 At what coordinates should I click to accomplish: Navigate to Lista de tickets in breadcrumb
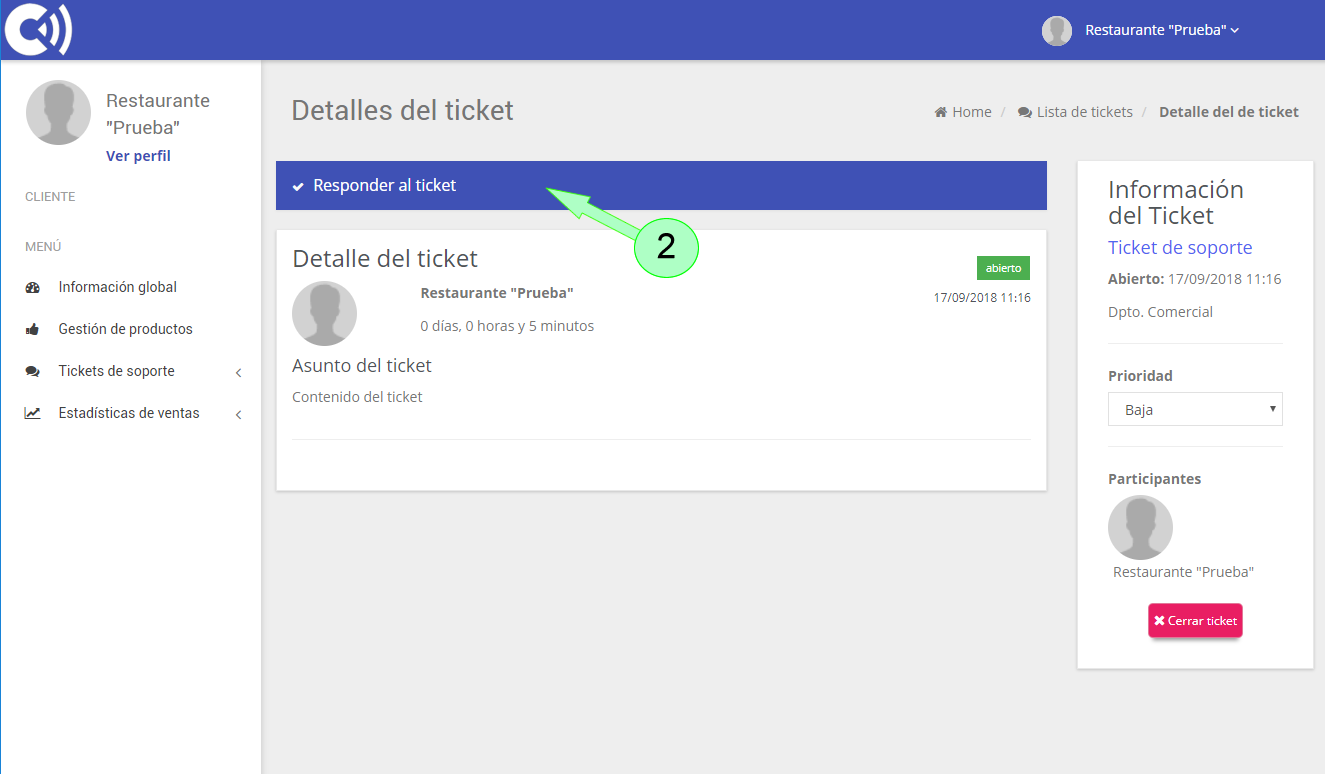[x=1085, y=111]
